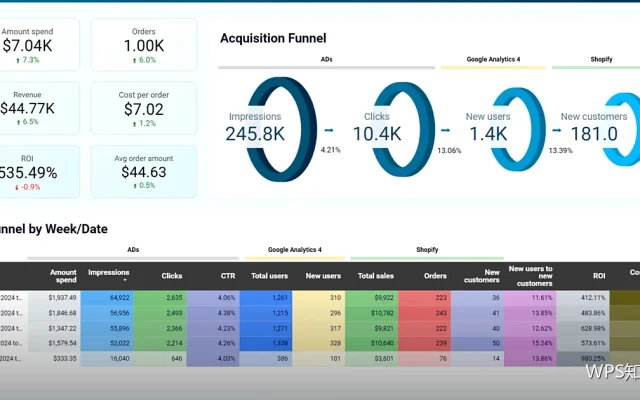
Task: Select the 628.98% ROI cell
Action: [583, 328]
